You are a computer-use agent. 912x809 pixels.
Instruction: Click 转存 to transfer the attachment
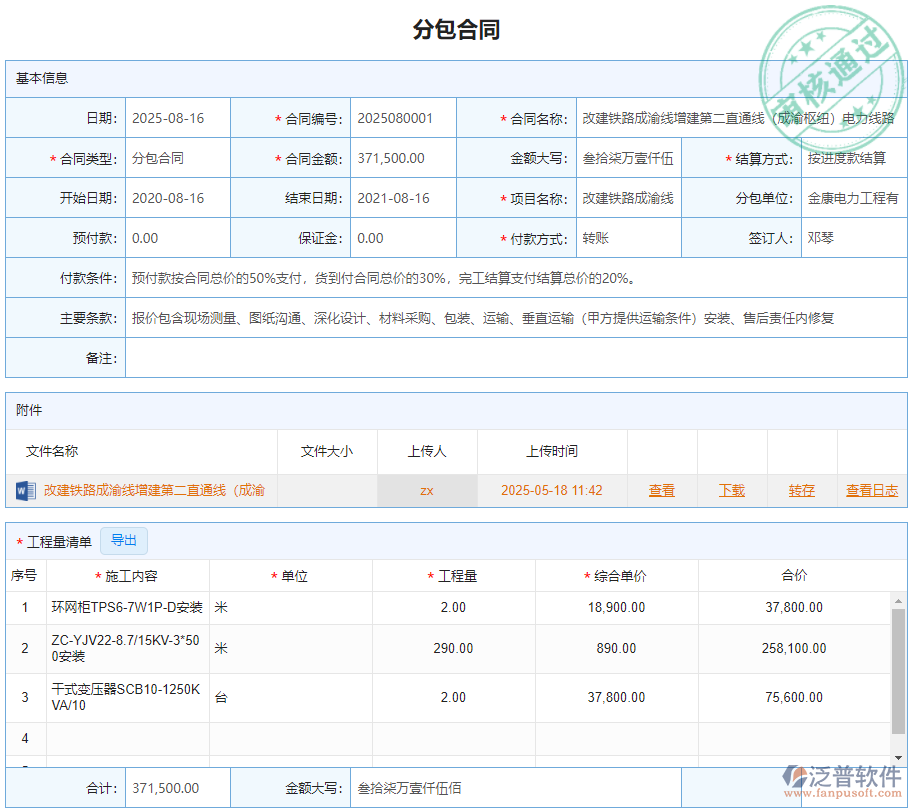tap(801, 490)
